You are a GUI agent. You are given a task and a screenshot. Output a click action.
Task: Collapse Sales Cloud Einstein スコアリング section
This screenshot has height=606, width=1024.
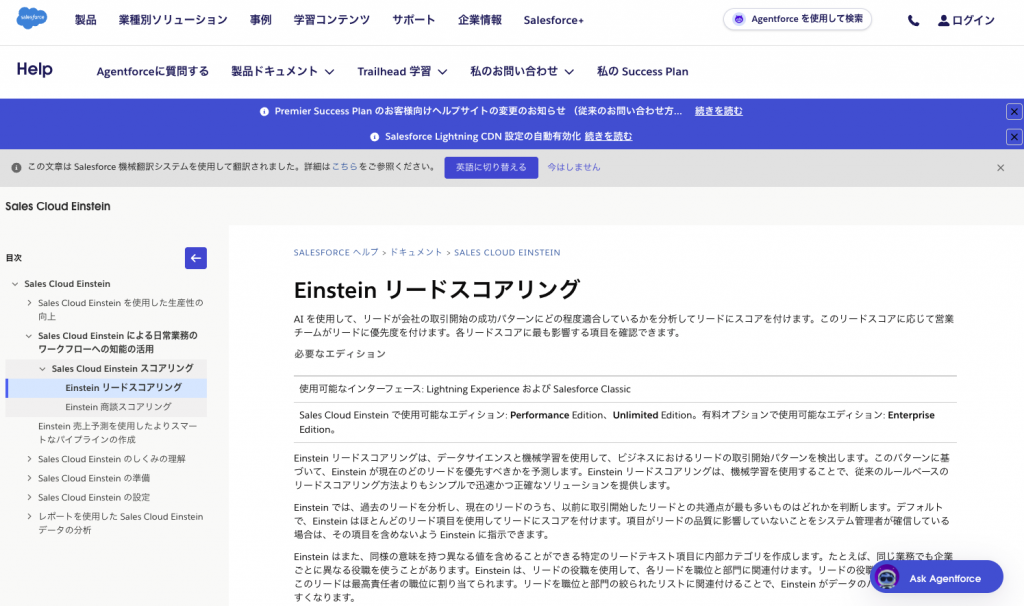coord(42,369)
